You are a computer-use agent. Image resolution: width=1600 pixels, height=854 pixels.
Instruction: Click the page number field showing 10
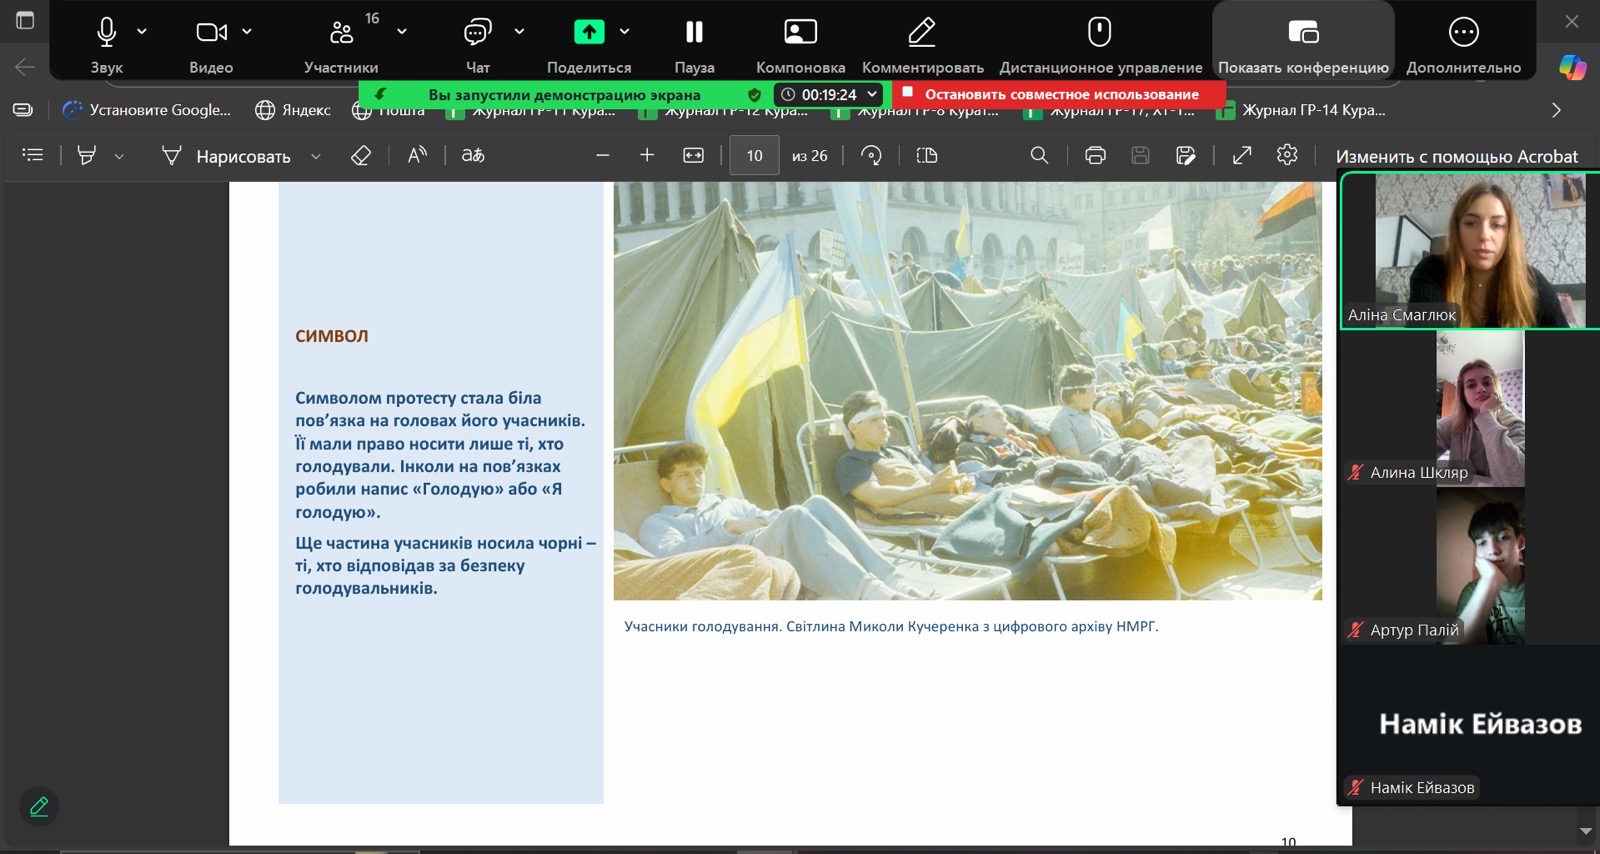coord(754,155)
